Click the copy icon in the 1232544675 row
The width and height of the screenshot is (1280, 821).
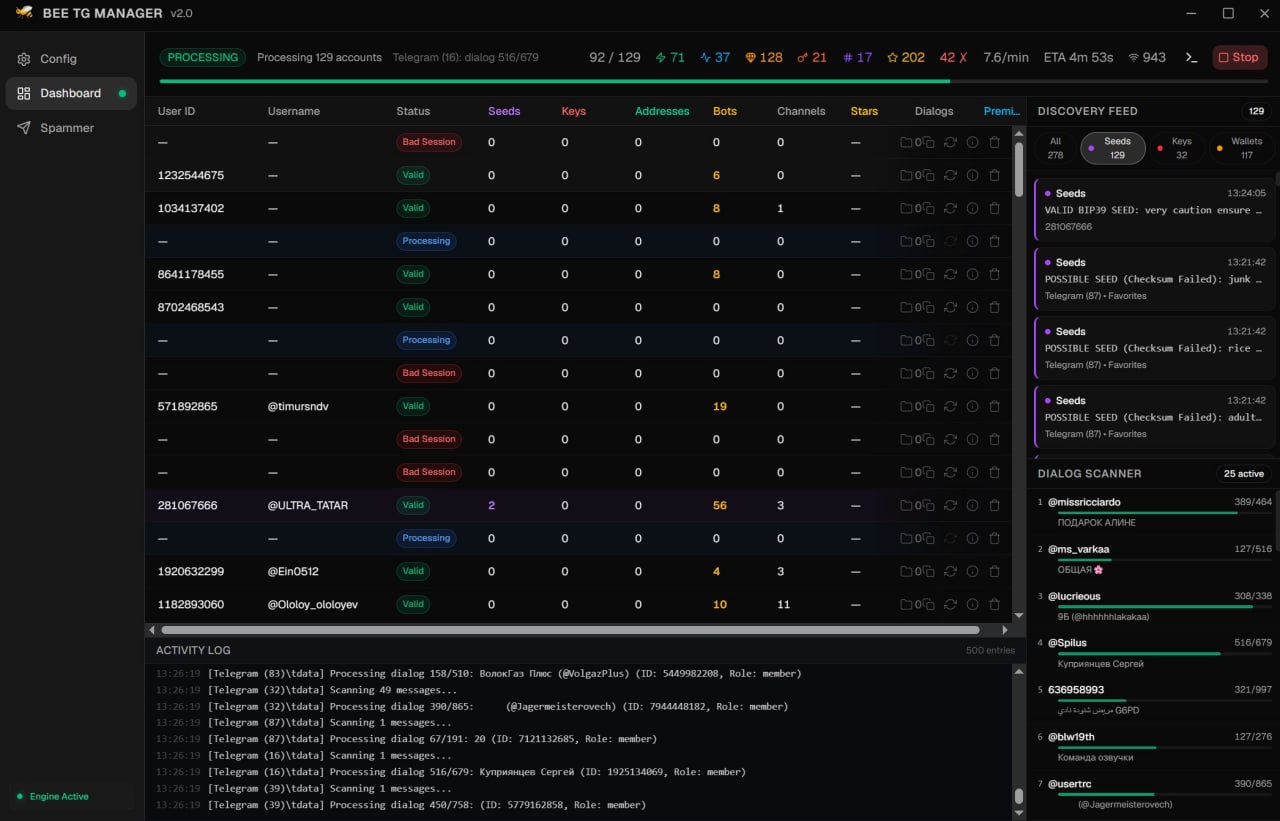click(929, 175)
